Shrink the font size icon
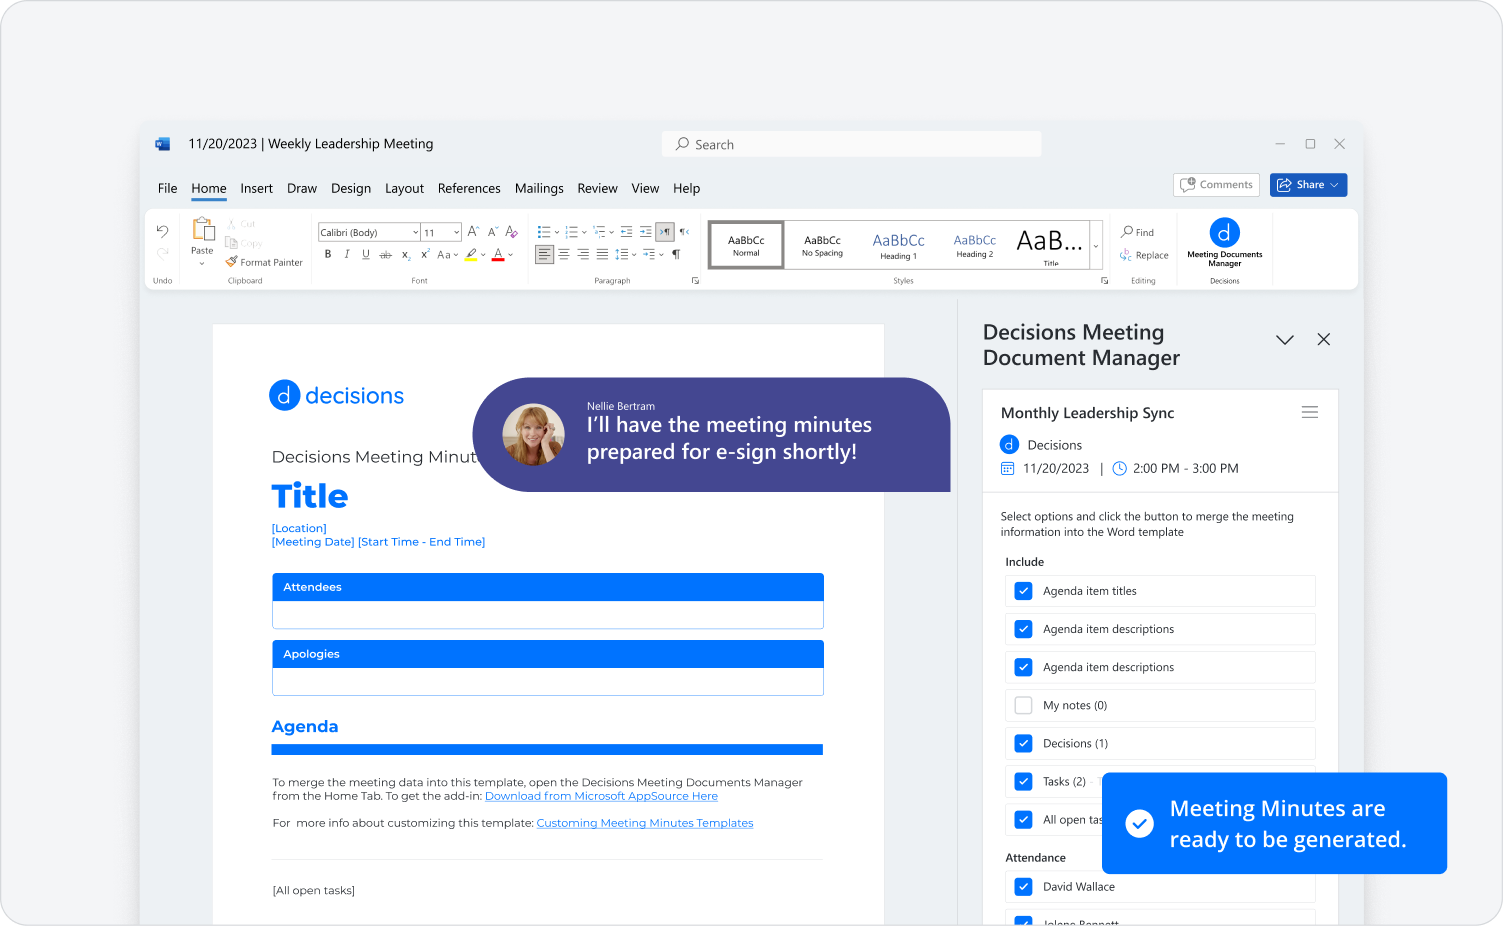 493,232
